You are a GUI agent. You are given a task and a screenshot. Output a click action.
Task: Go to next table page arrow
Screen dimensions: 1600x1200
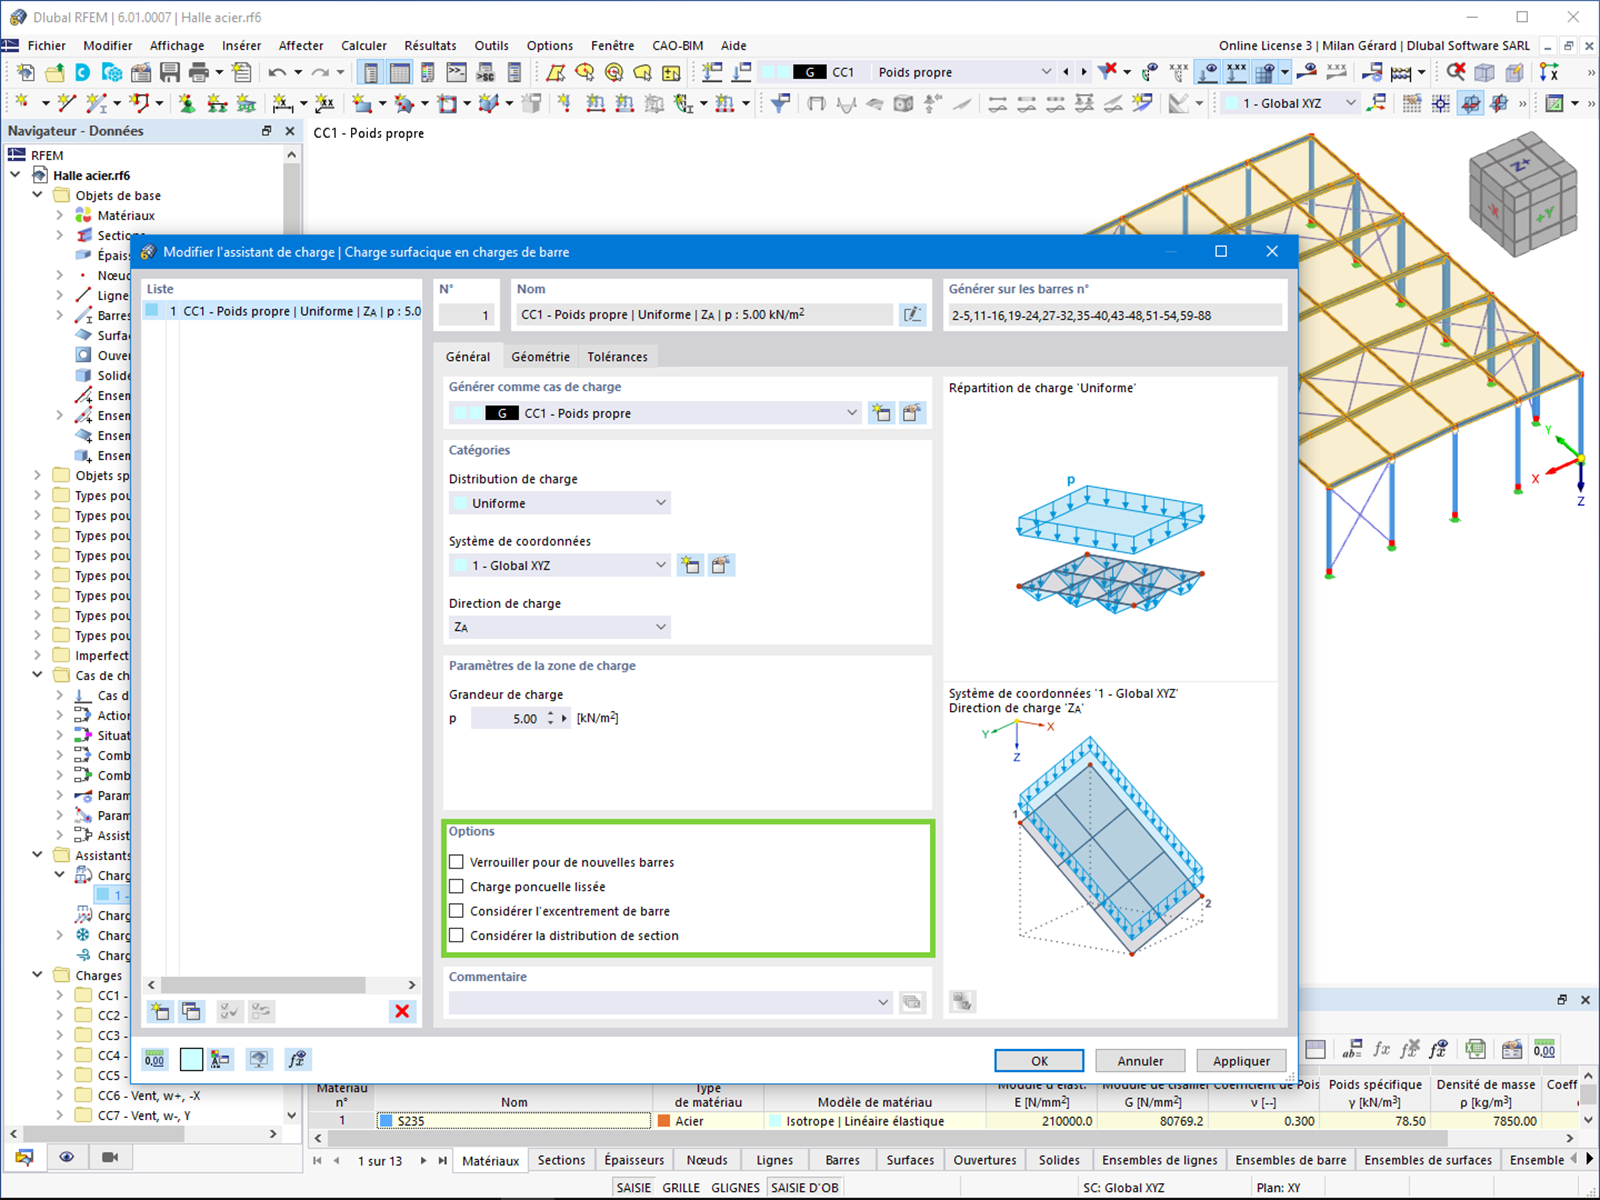tap(423, 1160)
